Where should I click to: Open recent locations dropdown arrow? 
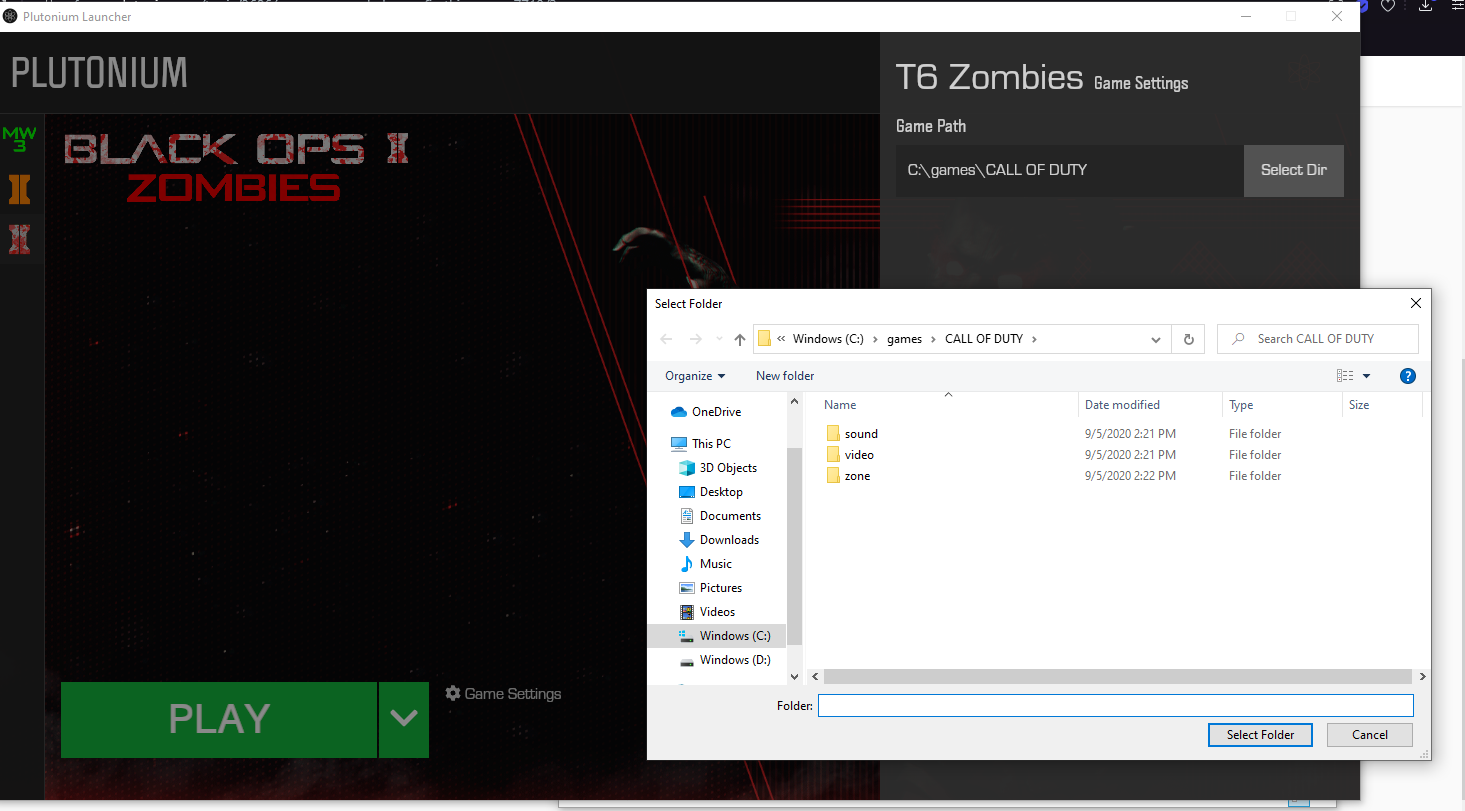pos(719,340)
